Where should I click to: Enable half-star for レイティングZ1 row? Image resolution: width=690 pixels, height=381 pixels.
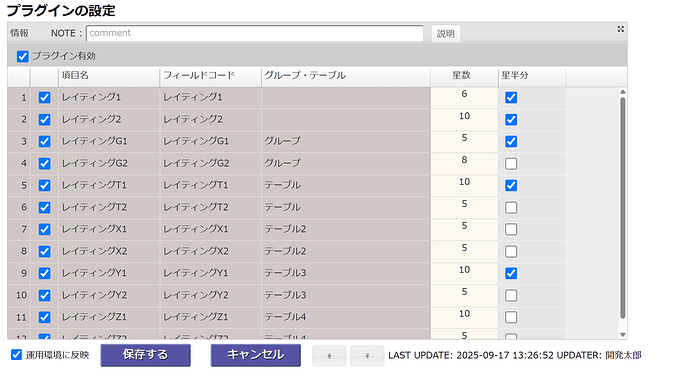click(x=511, y=317)
